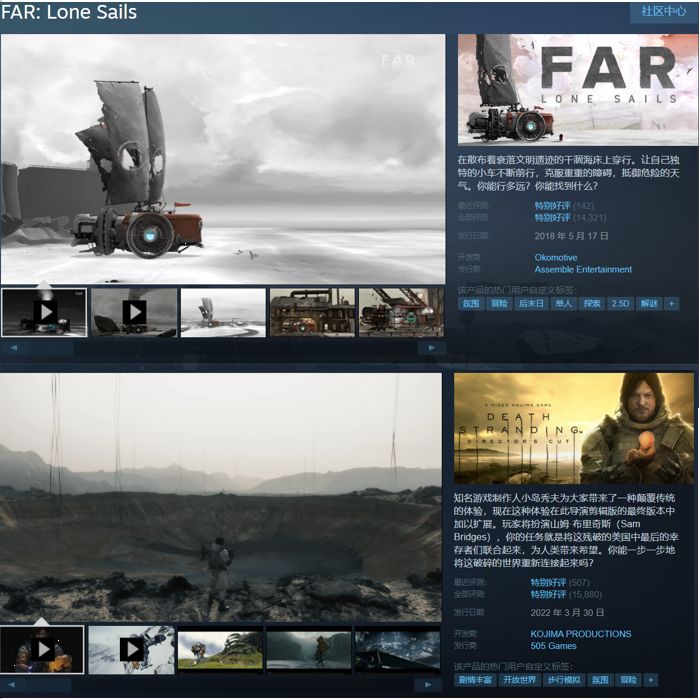The height and width of the screenshot is (699, 700).
Task: Select Death Stranding dark night scene thumbnail
Action: click(398, 649)
